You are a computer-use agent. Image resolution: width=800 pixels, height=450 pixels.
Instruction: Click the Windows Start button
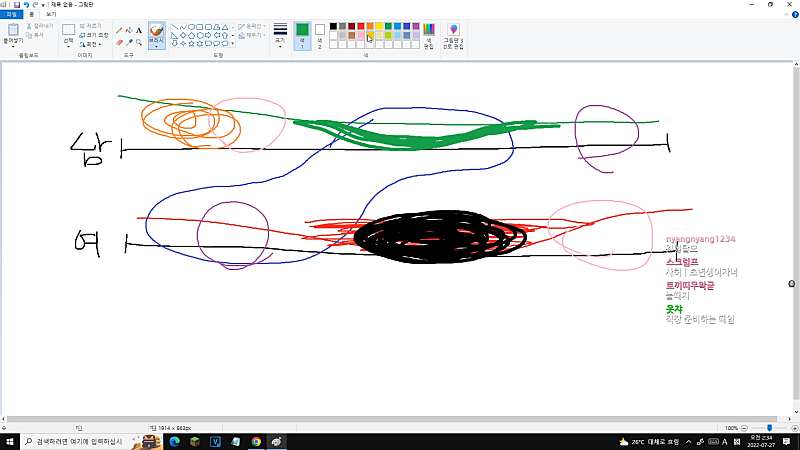tap(10, 442)
